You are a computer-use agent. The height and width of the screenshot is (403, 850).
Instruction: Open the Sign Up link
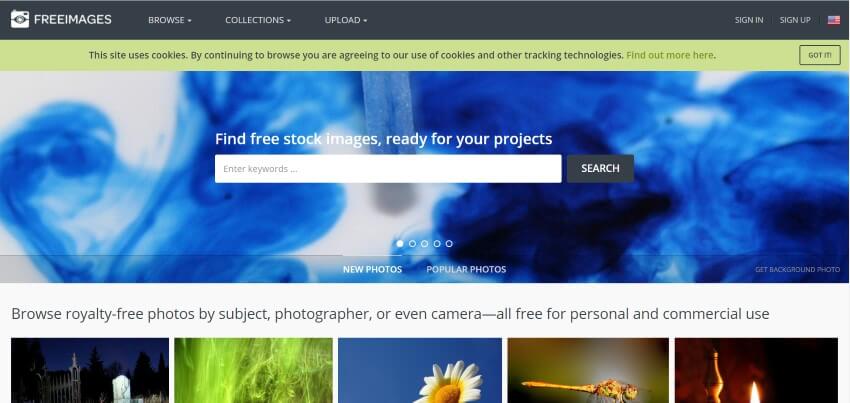pyautogui.click(x=795, y=20)
